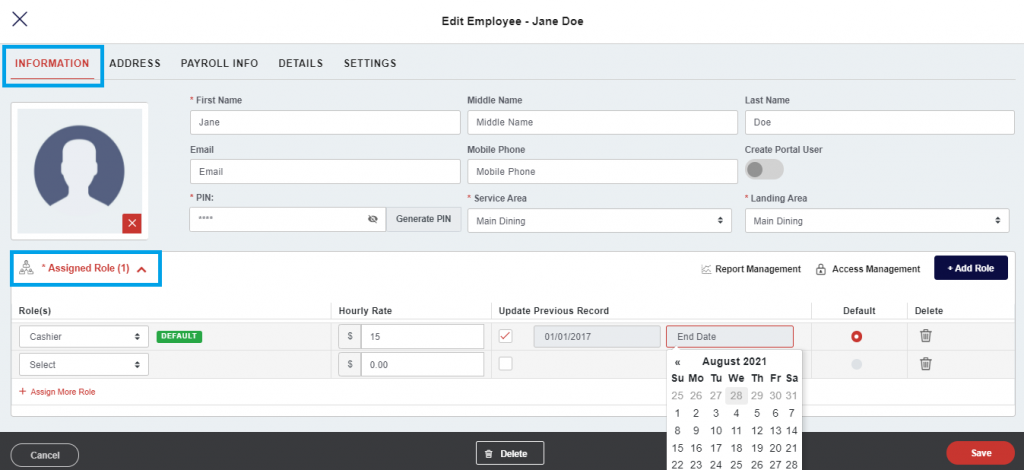Click the Delete employee button
This screenshot has width=1024, height=470.
[x=510, y=453]
